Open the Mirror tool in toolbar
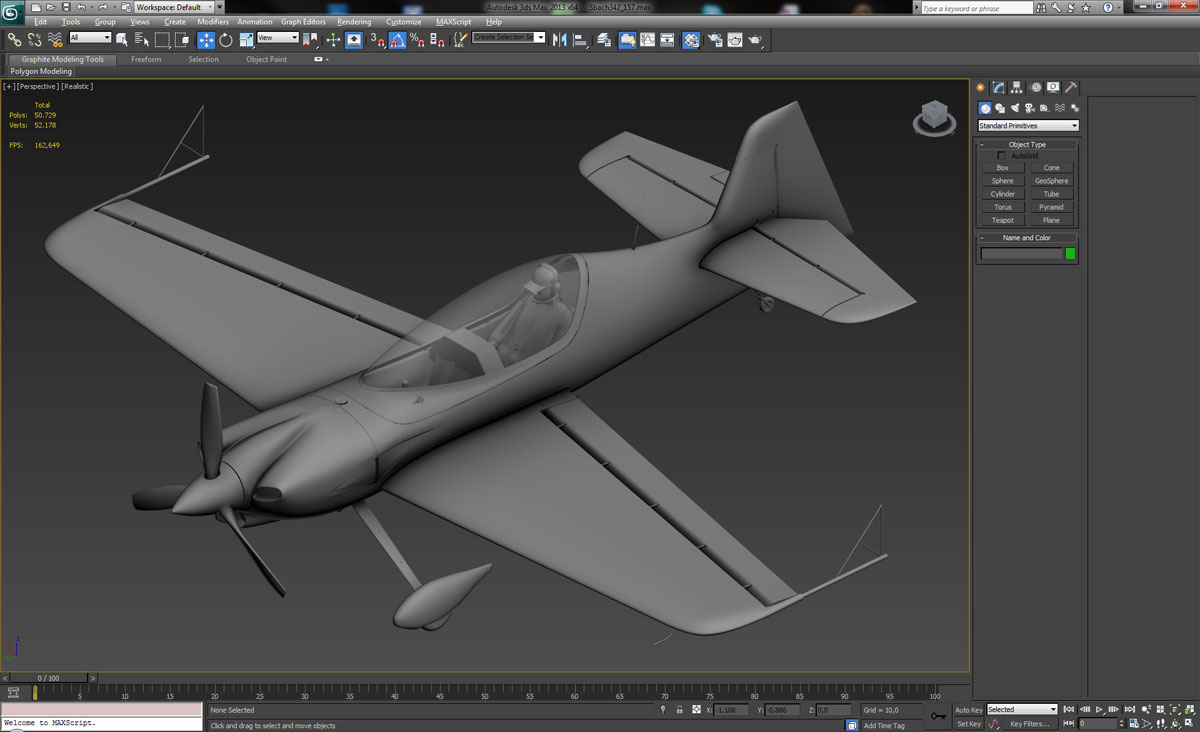Screen dimensions: 1200x732 point(559,40)
